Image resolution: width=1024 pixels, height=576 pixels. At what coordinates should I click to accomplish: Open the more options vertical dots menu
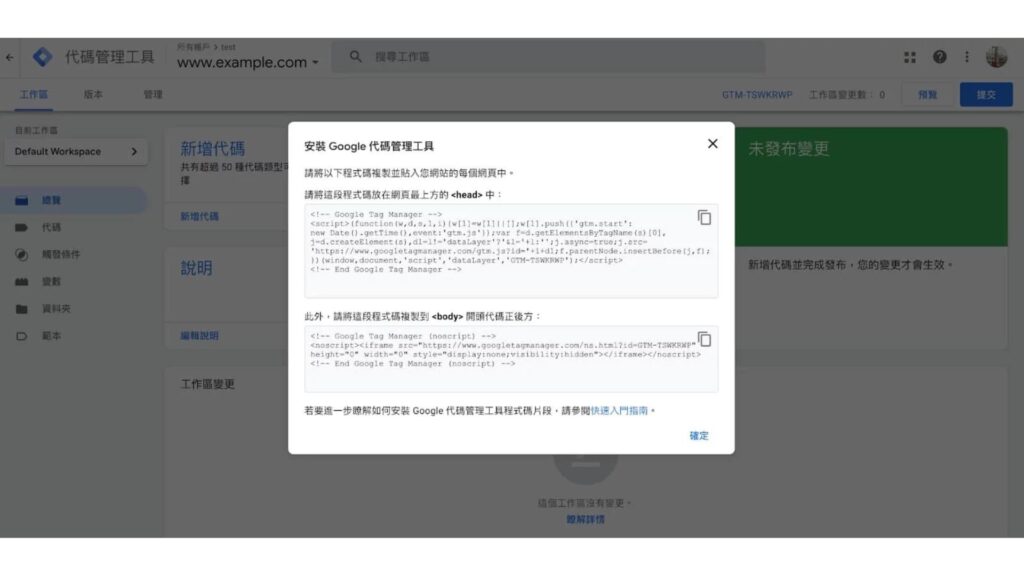pyautogui.click(x=967, y=57)
